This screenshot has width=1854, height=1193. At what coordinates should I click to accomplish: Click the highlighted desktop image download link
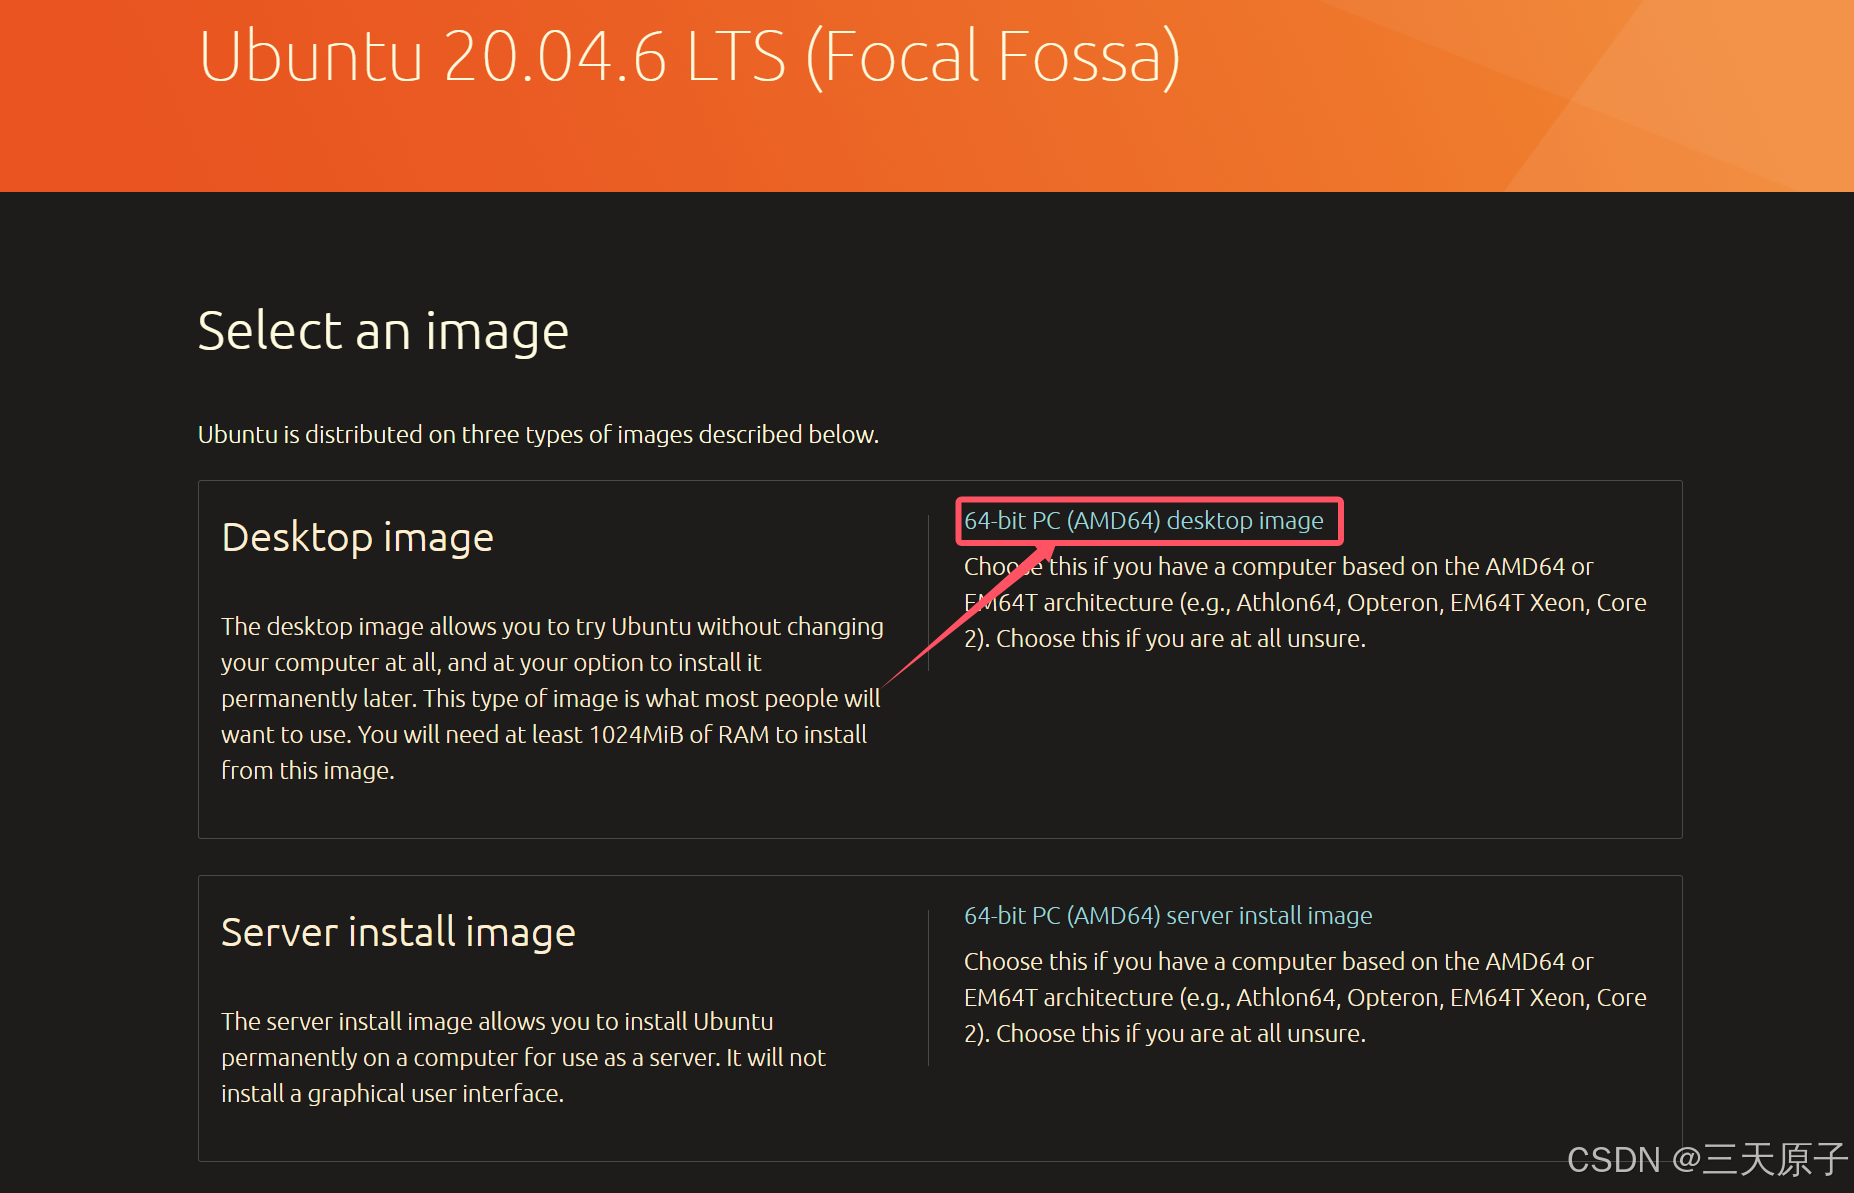click(x=1147, y=520)
